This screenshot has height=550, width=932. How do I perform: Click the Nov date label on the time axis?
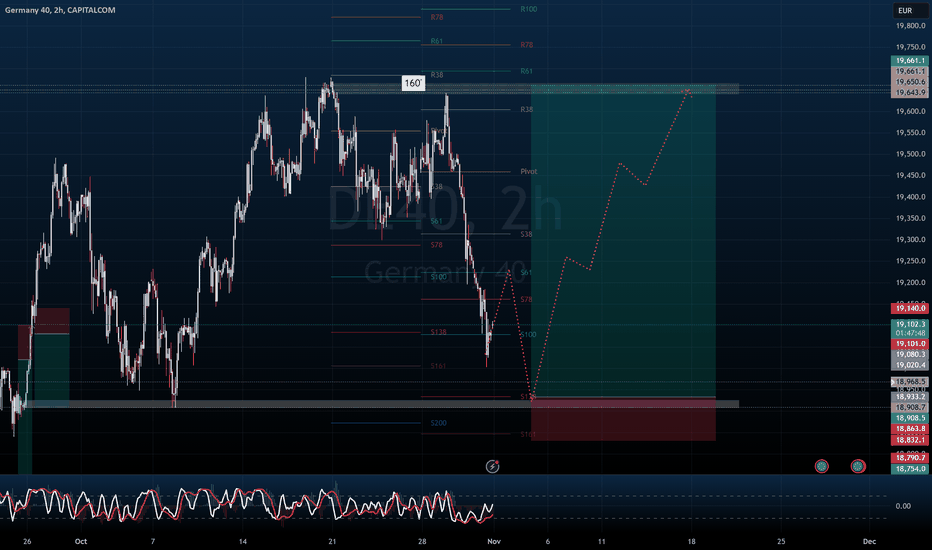pos(494,541)
